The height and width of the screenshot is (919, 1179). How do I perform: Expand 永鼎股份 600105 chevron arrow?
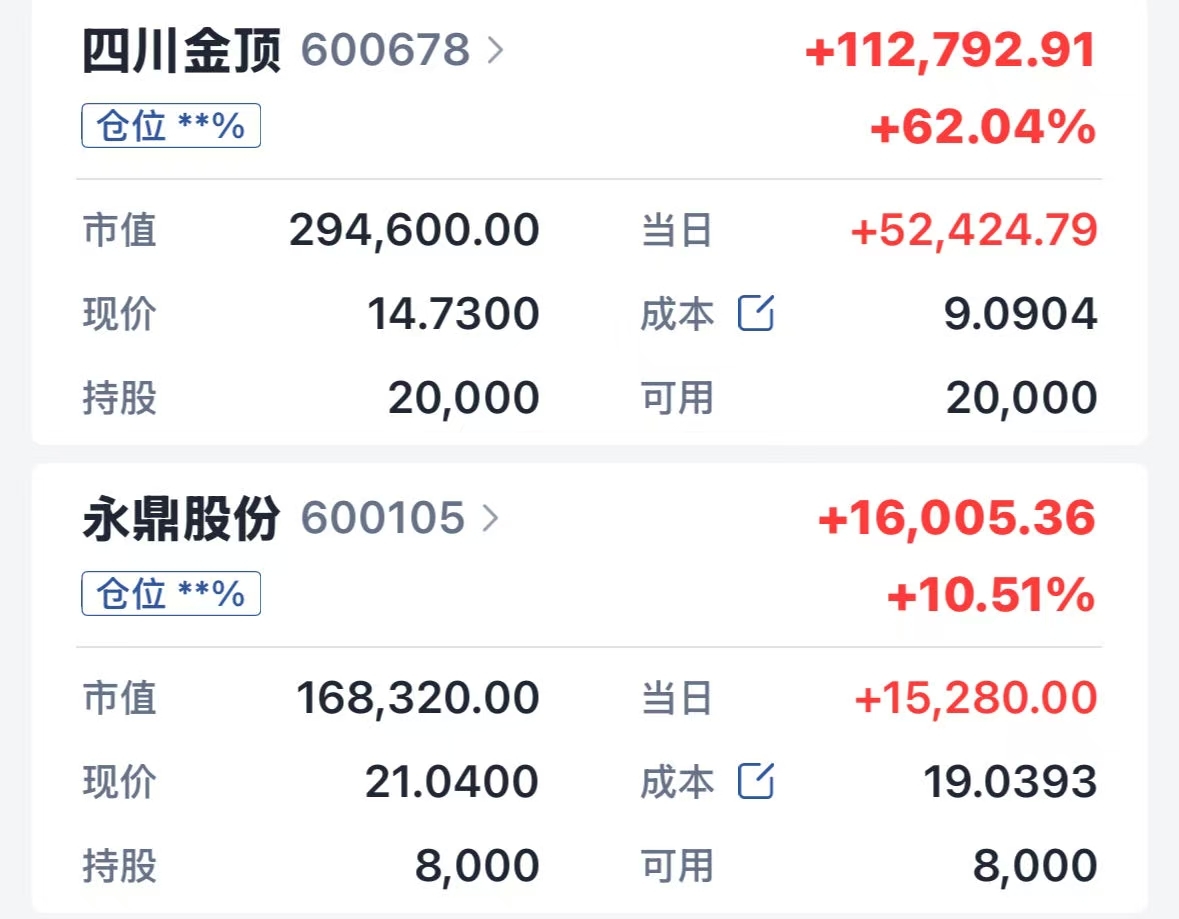pyautogui.click(x=490, y=518)
